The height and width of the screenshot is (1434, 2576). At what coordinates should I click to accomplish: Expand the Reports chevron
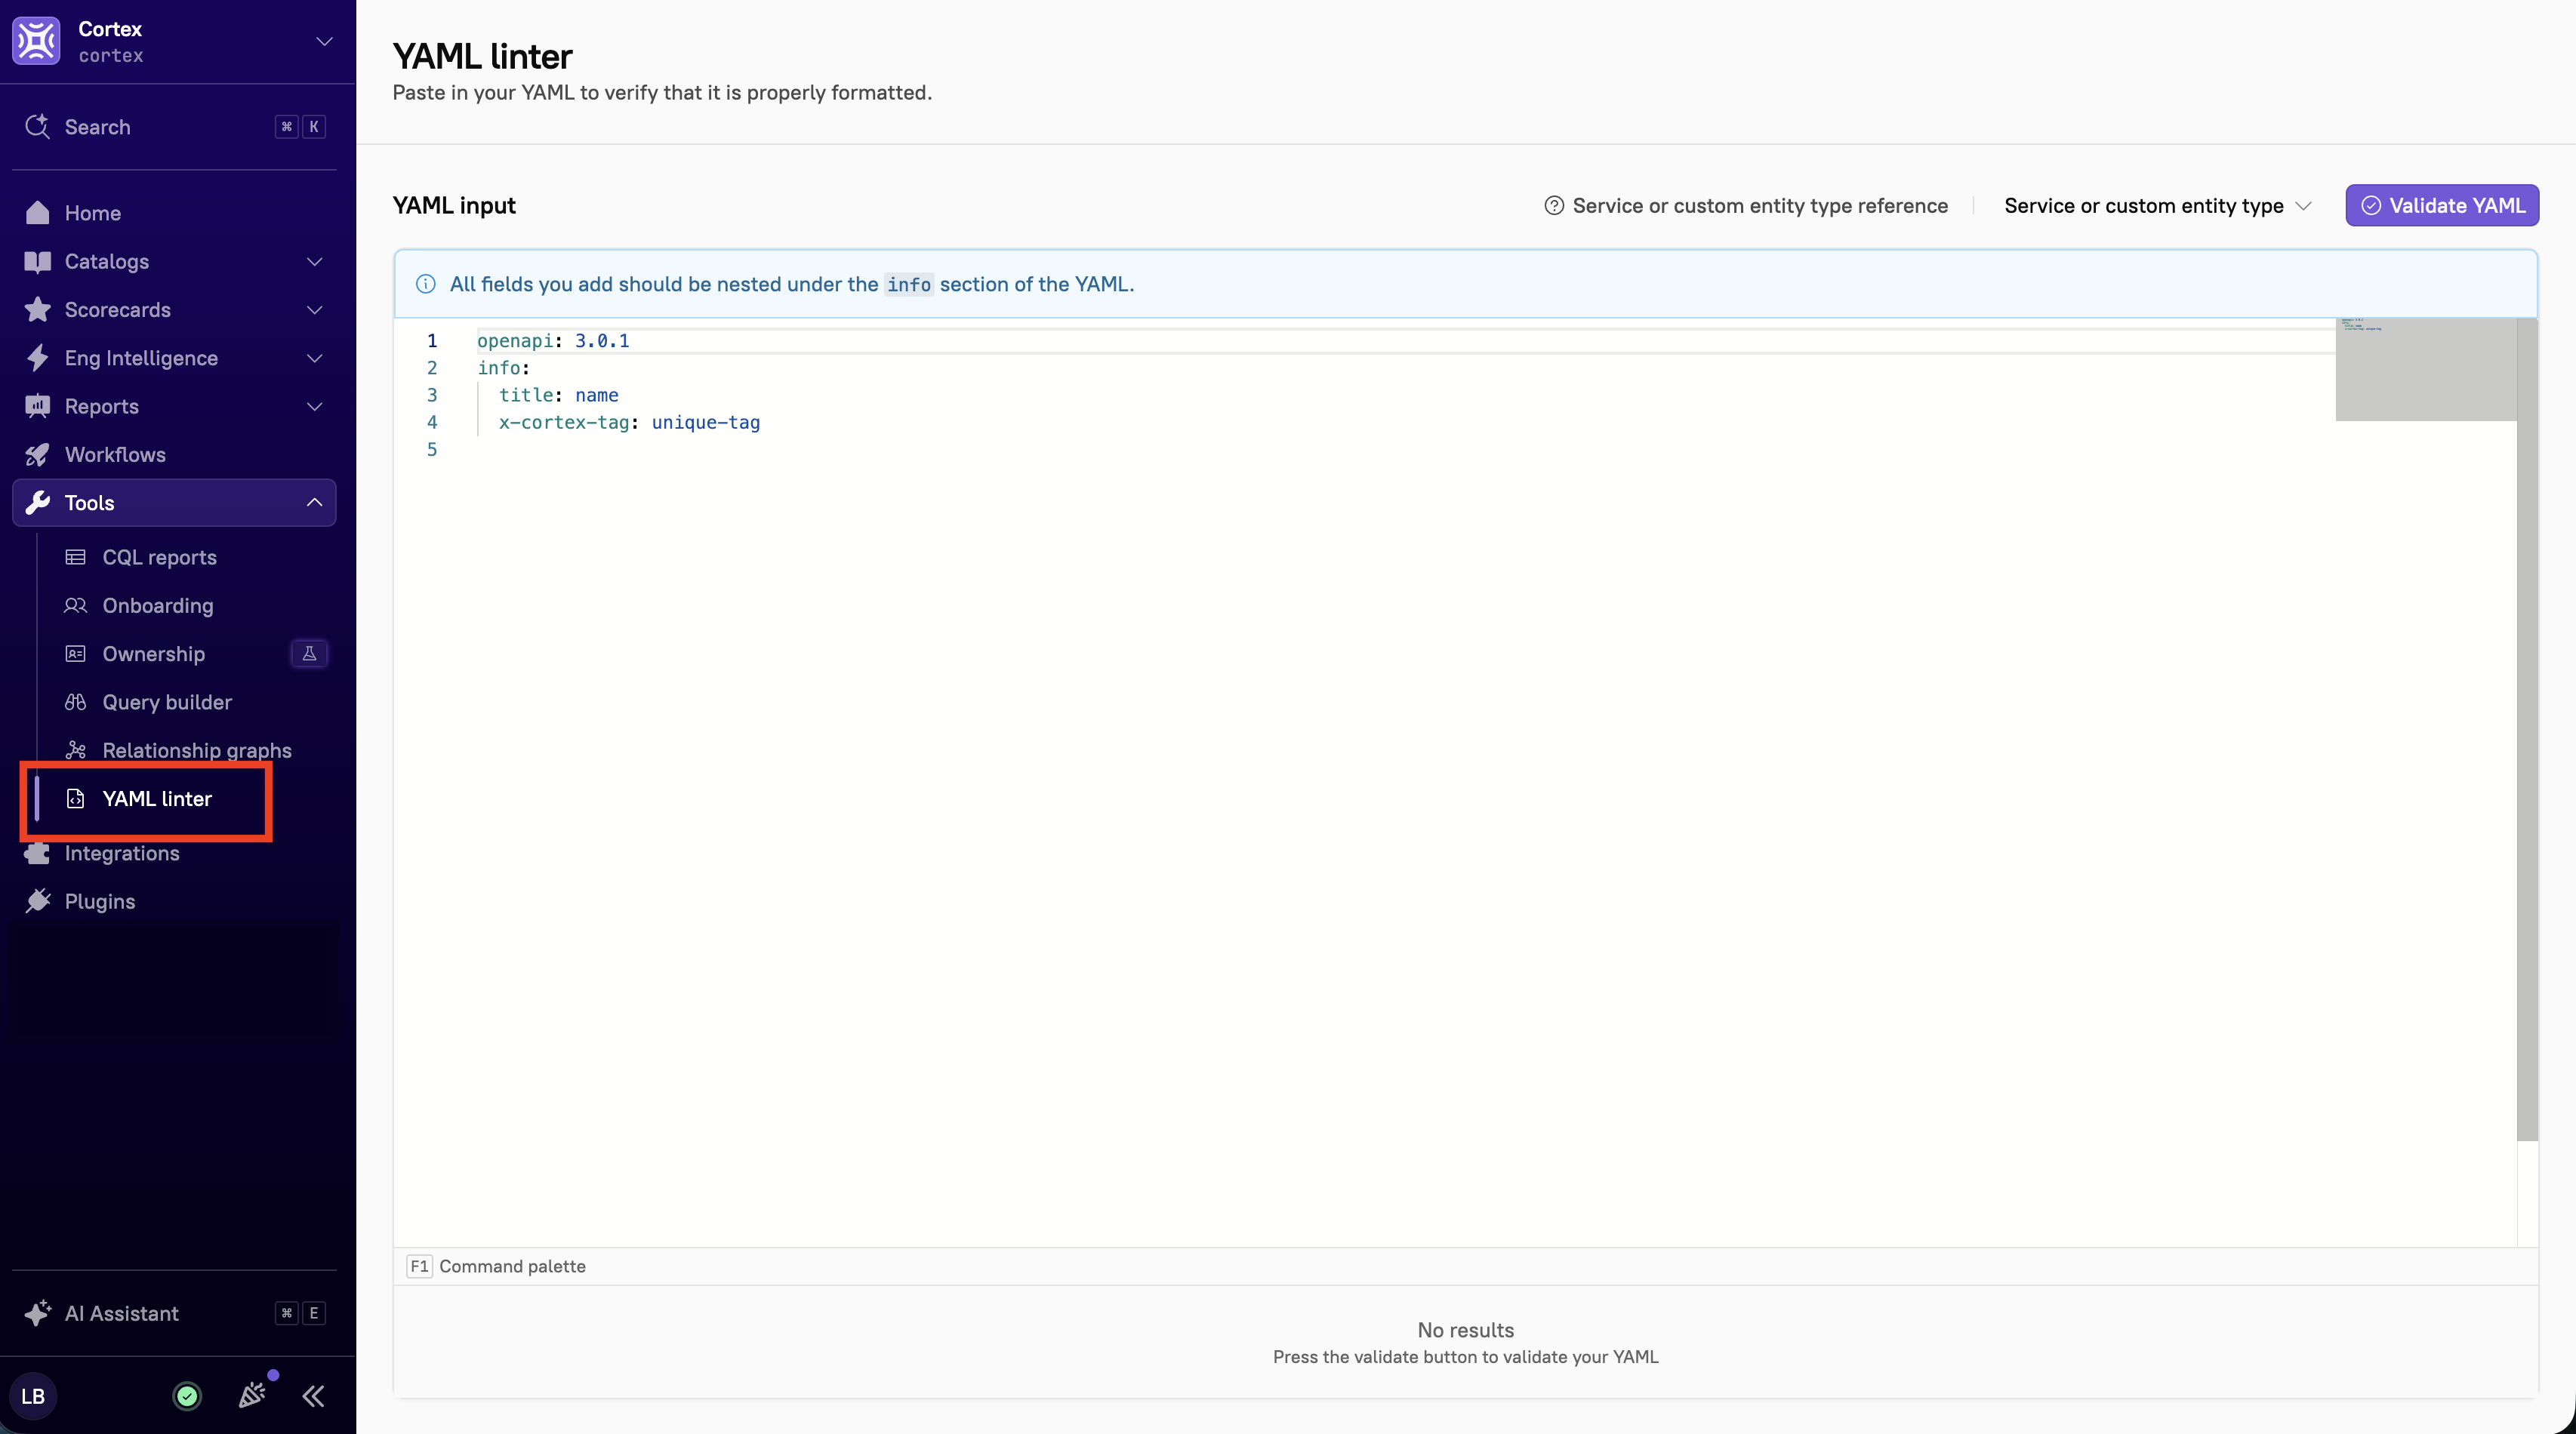314,406
